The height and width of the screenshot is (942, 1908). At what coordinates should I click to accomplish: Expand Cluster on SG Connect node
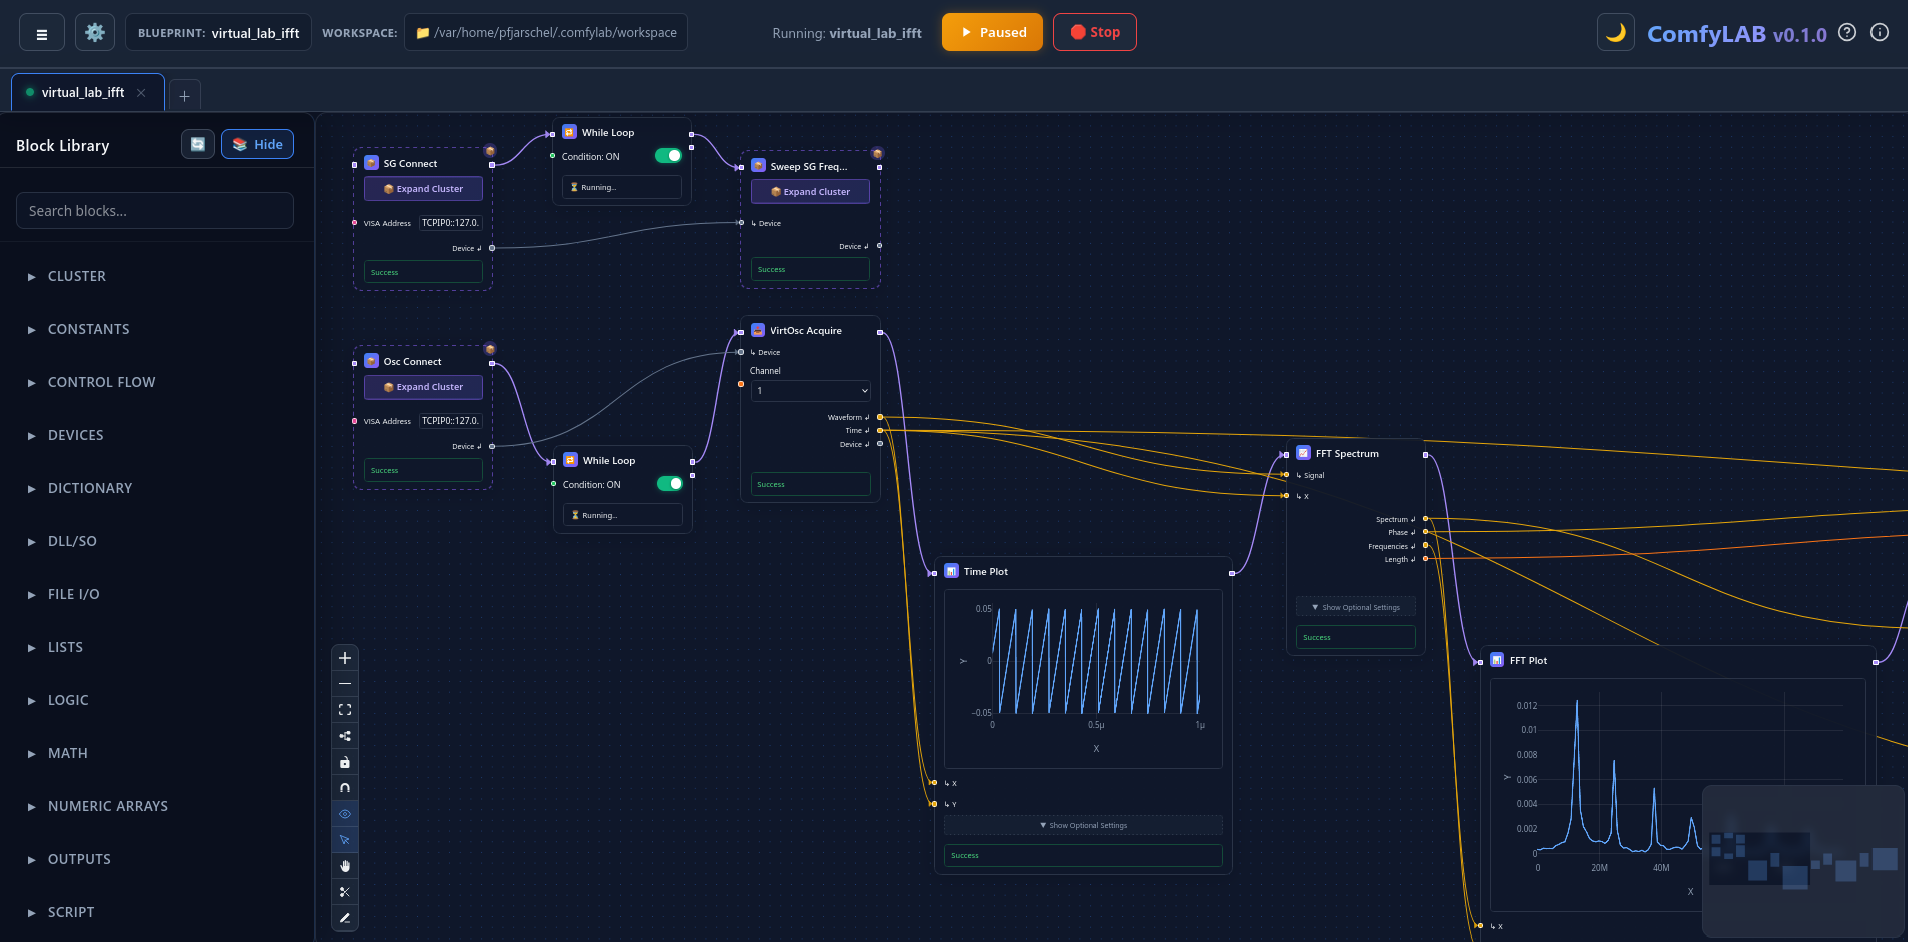pyautogui.click(x=423, y=189)
